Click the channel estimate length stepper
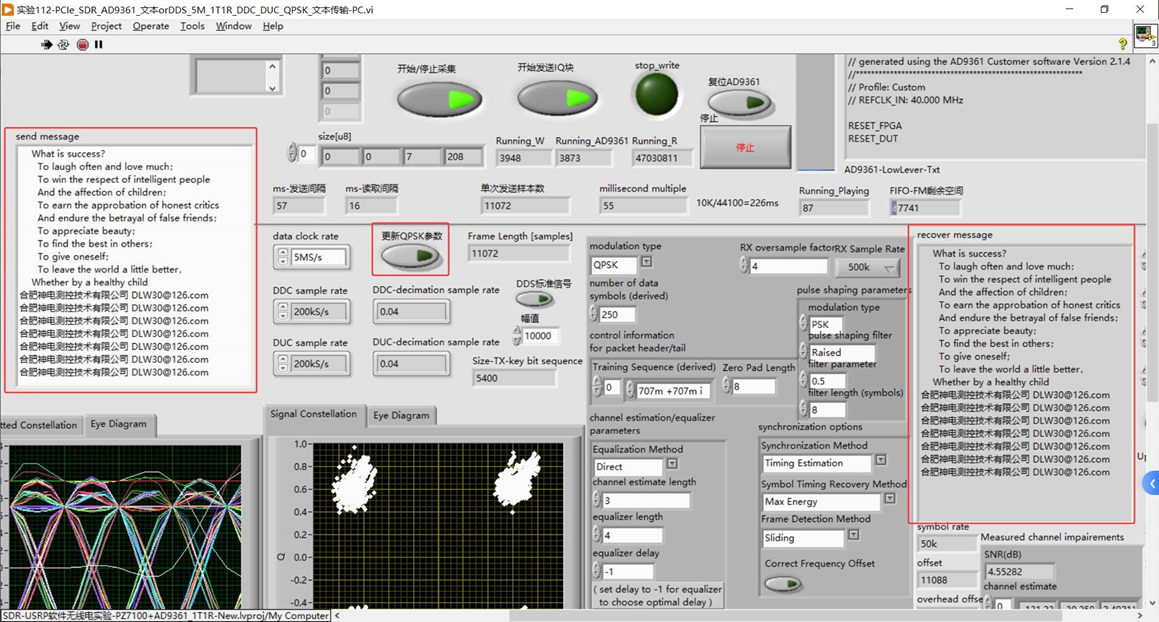The height and width of the screenshot is (622, 1159). [x=596, y=500]
